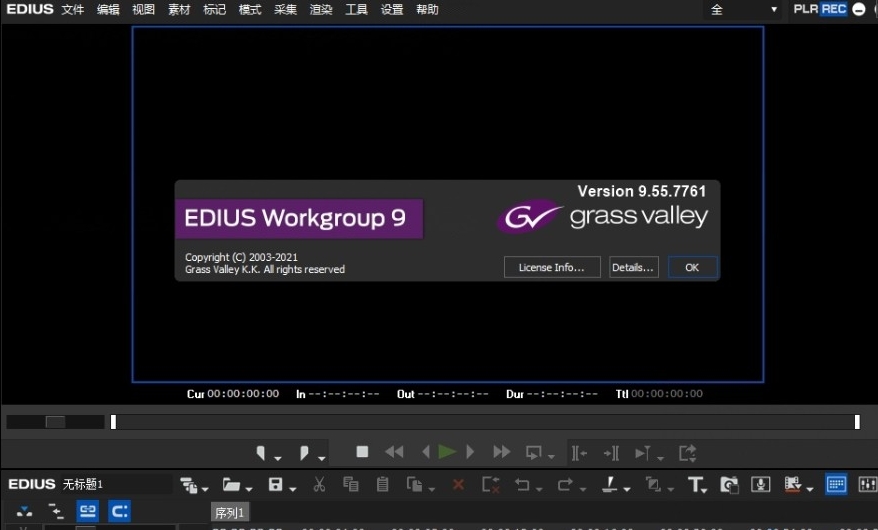Switch to PLR player mode

[806, 9]
